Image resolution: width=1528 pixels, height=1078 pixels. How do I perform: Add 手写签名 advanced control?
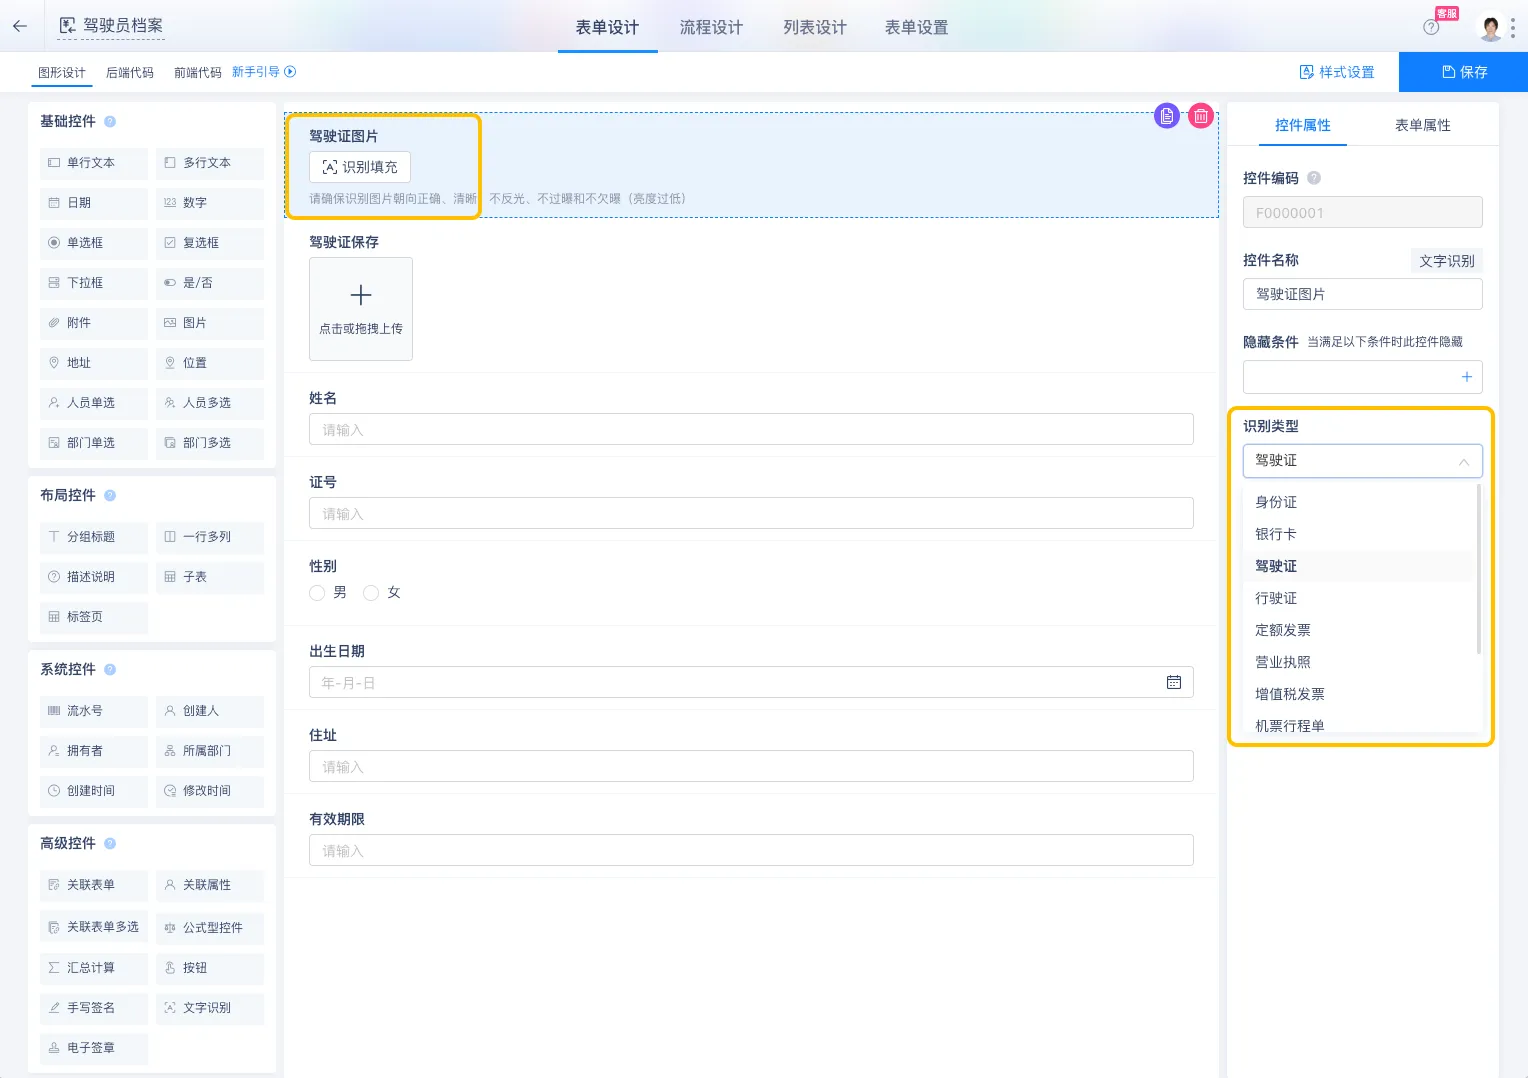[x=94, y=1008]
